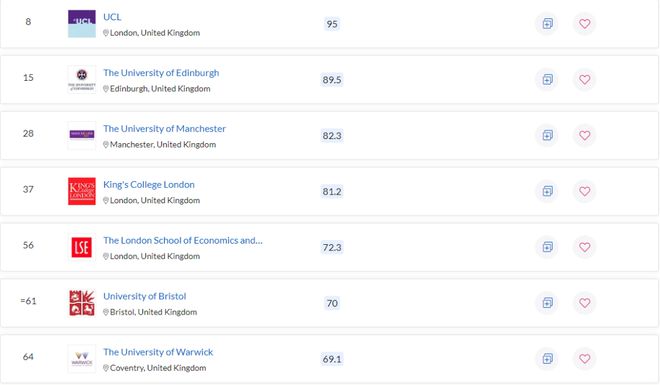Click the LSE logo thumbnail

[x=82, y=247]
